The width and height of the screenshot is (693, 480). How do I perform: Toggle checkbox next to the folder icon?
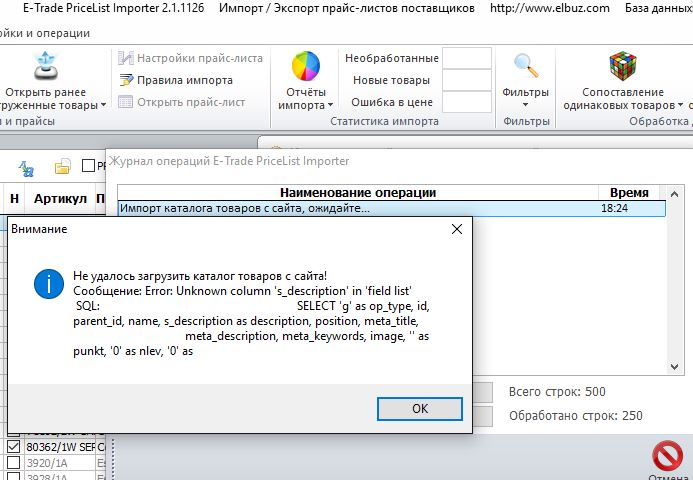pyautogui.click(x=88, y=166)
